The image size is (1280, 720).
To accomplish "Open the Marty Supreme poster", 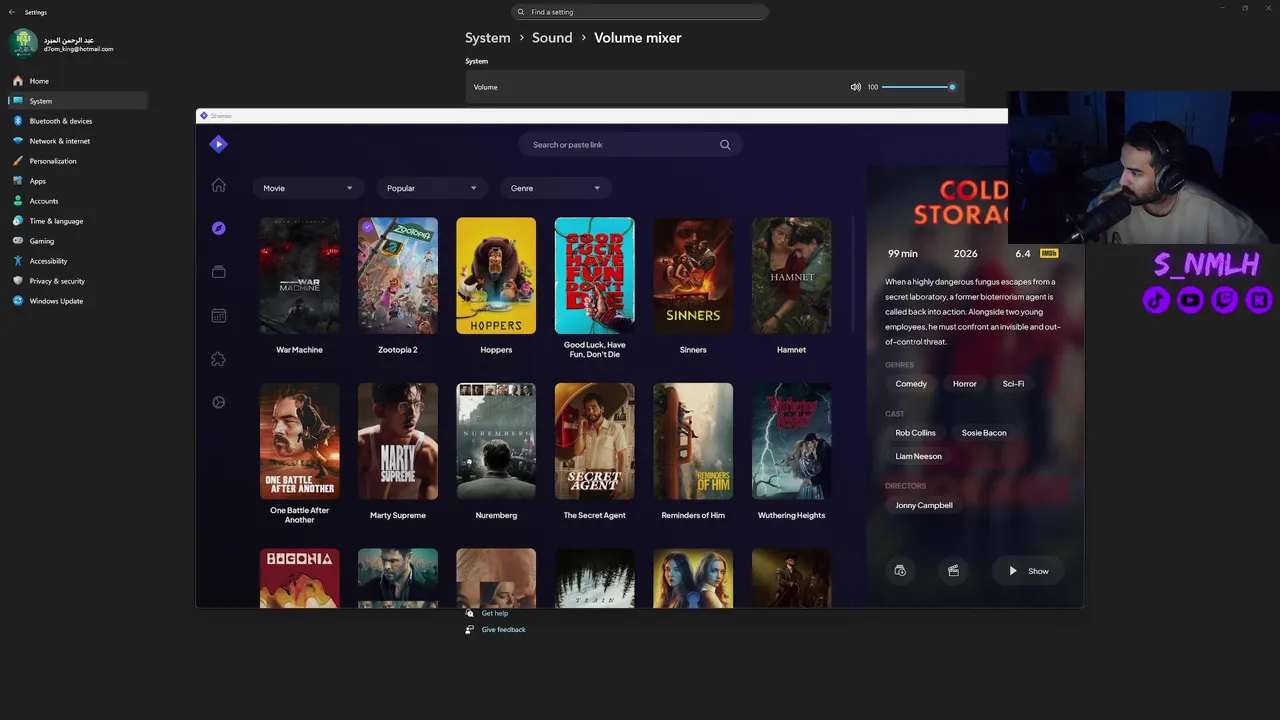I will coord(398,441).
